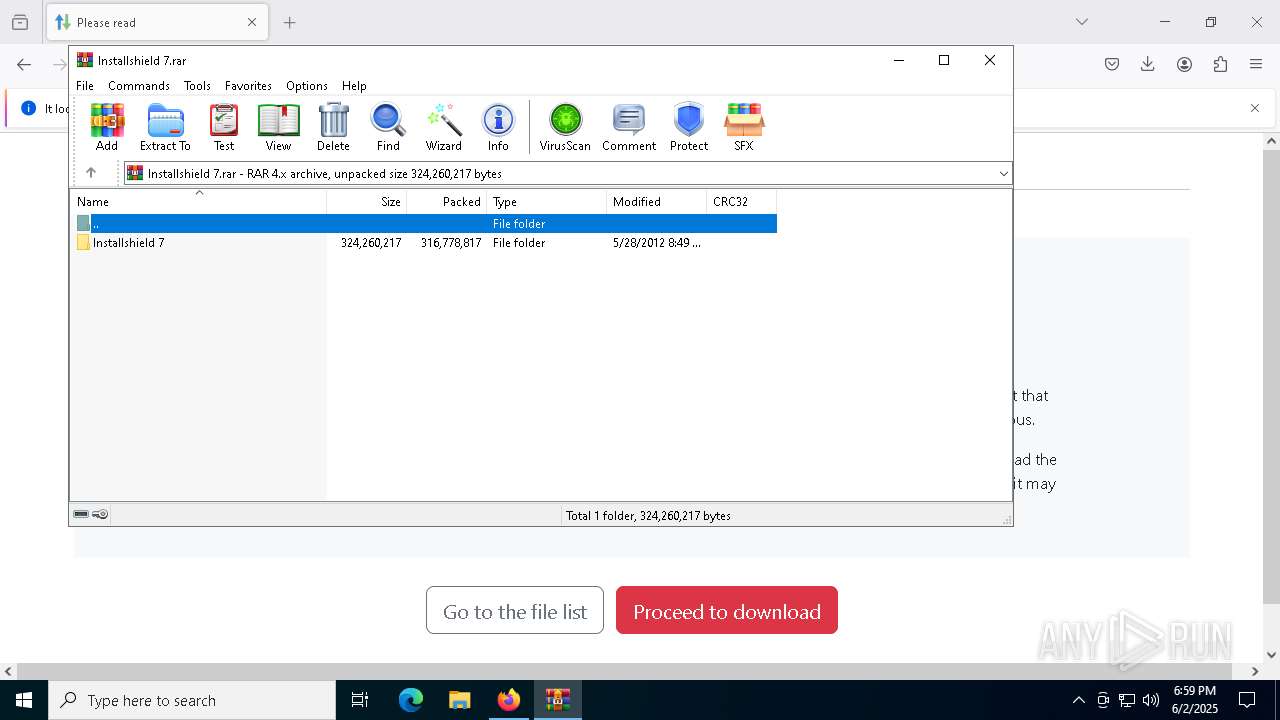
Task: Go up one folder level arrow
Action: [x=91, y=173]
